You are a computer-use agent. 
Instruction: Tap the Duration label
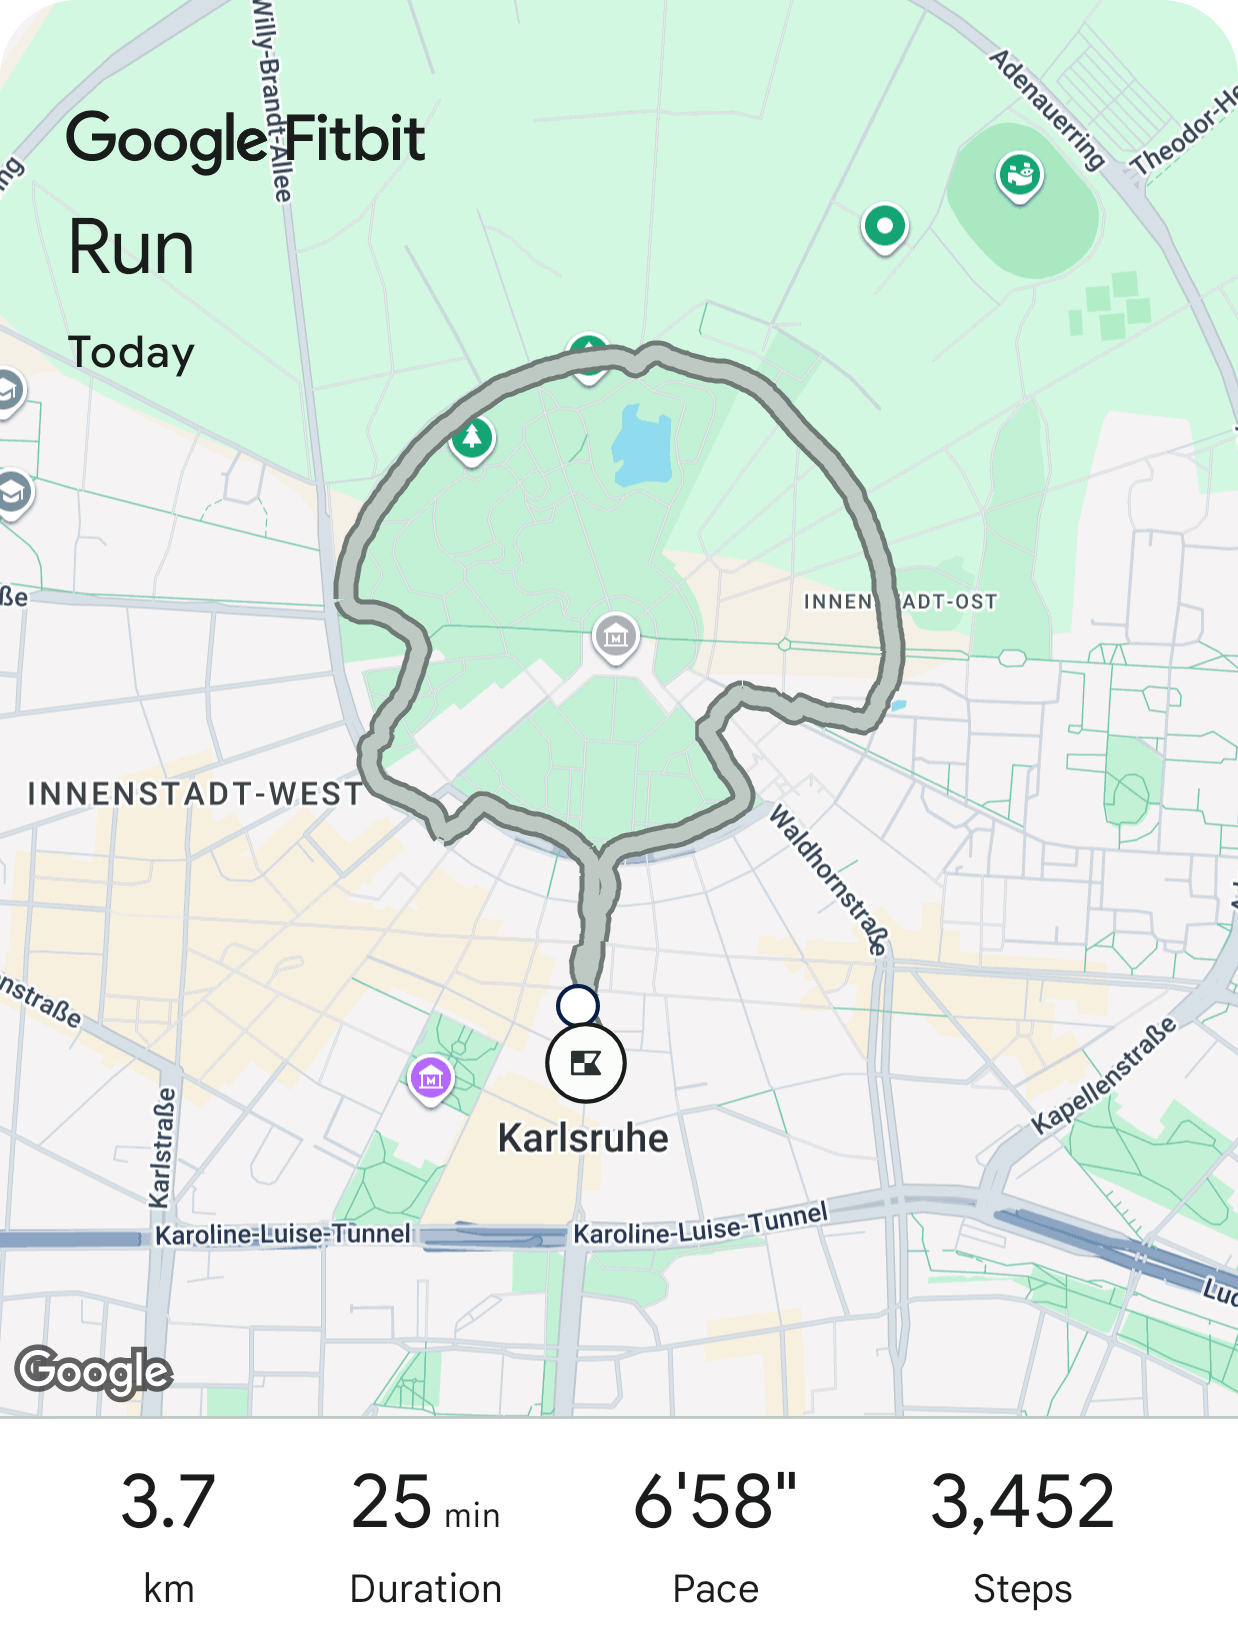pyautogui.click(x=425, y=1589)
